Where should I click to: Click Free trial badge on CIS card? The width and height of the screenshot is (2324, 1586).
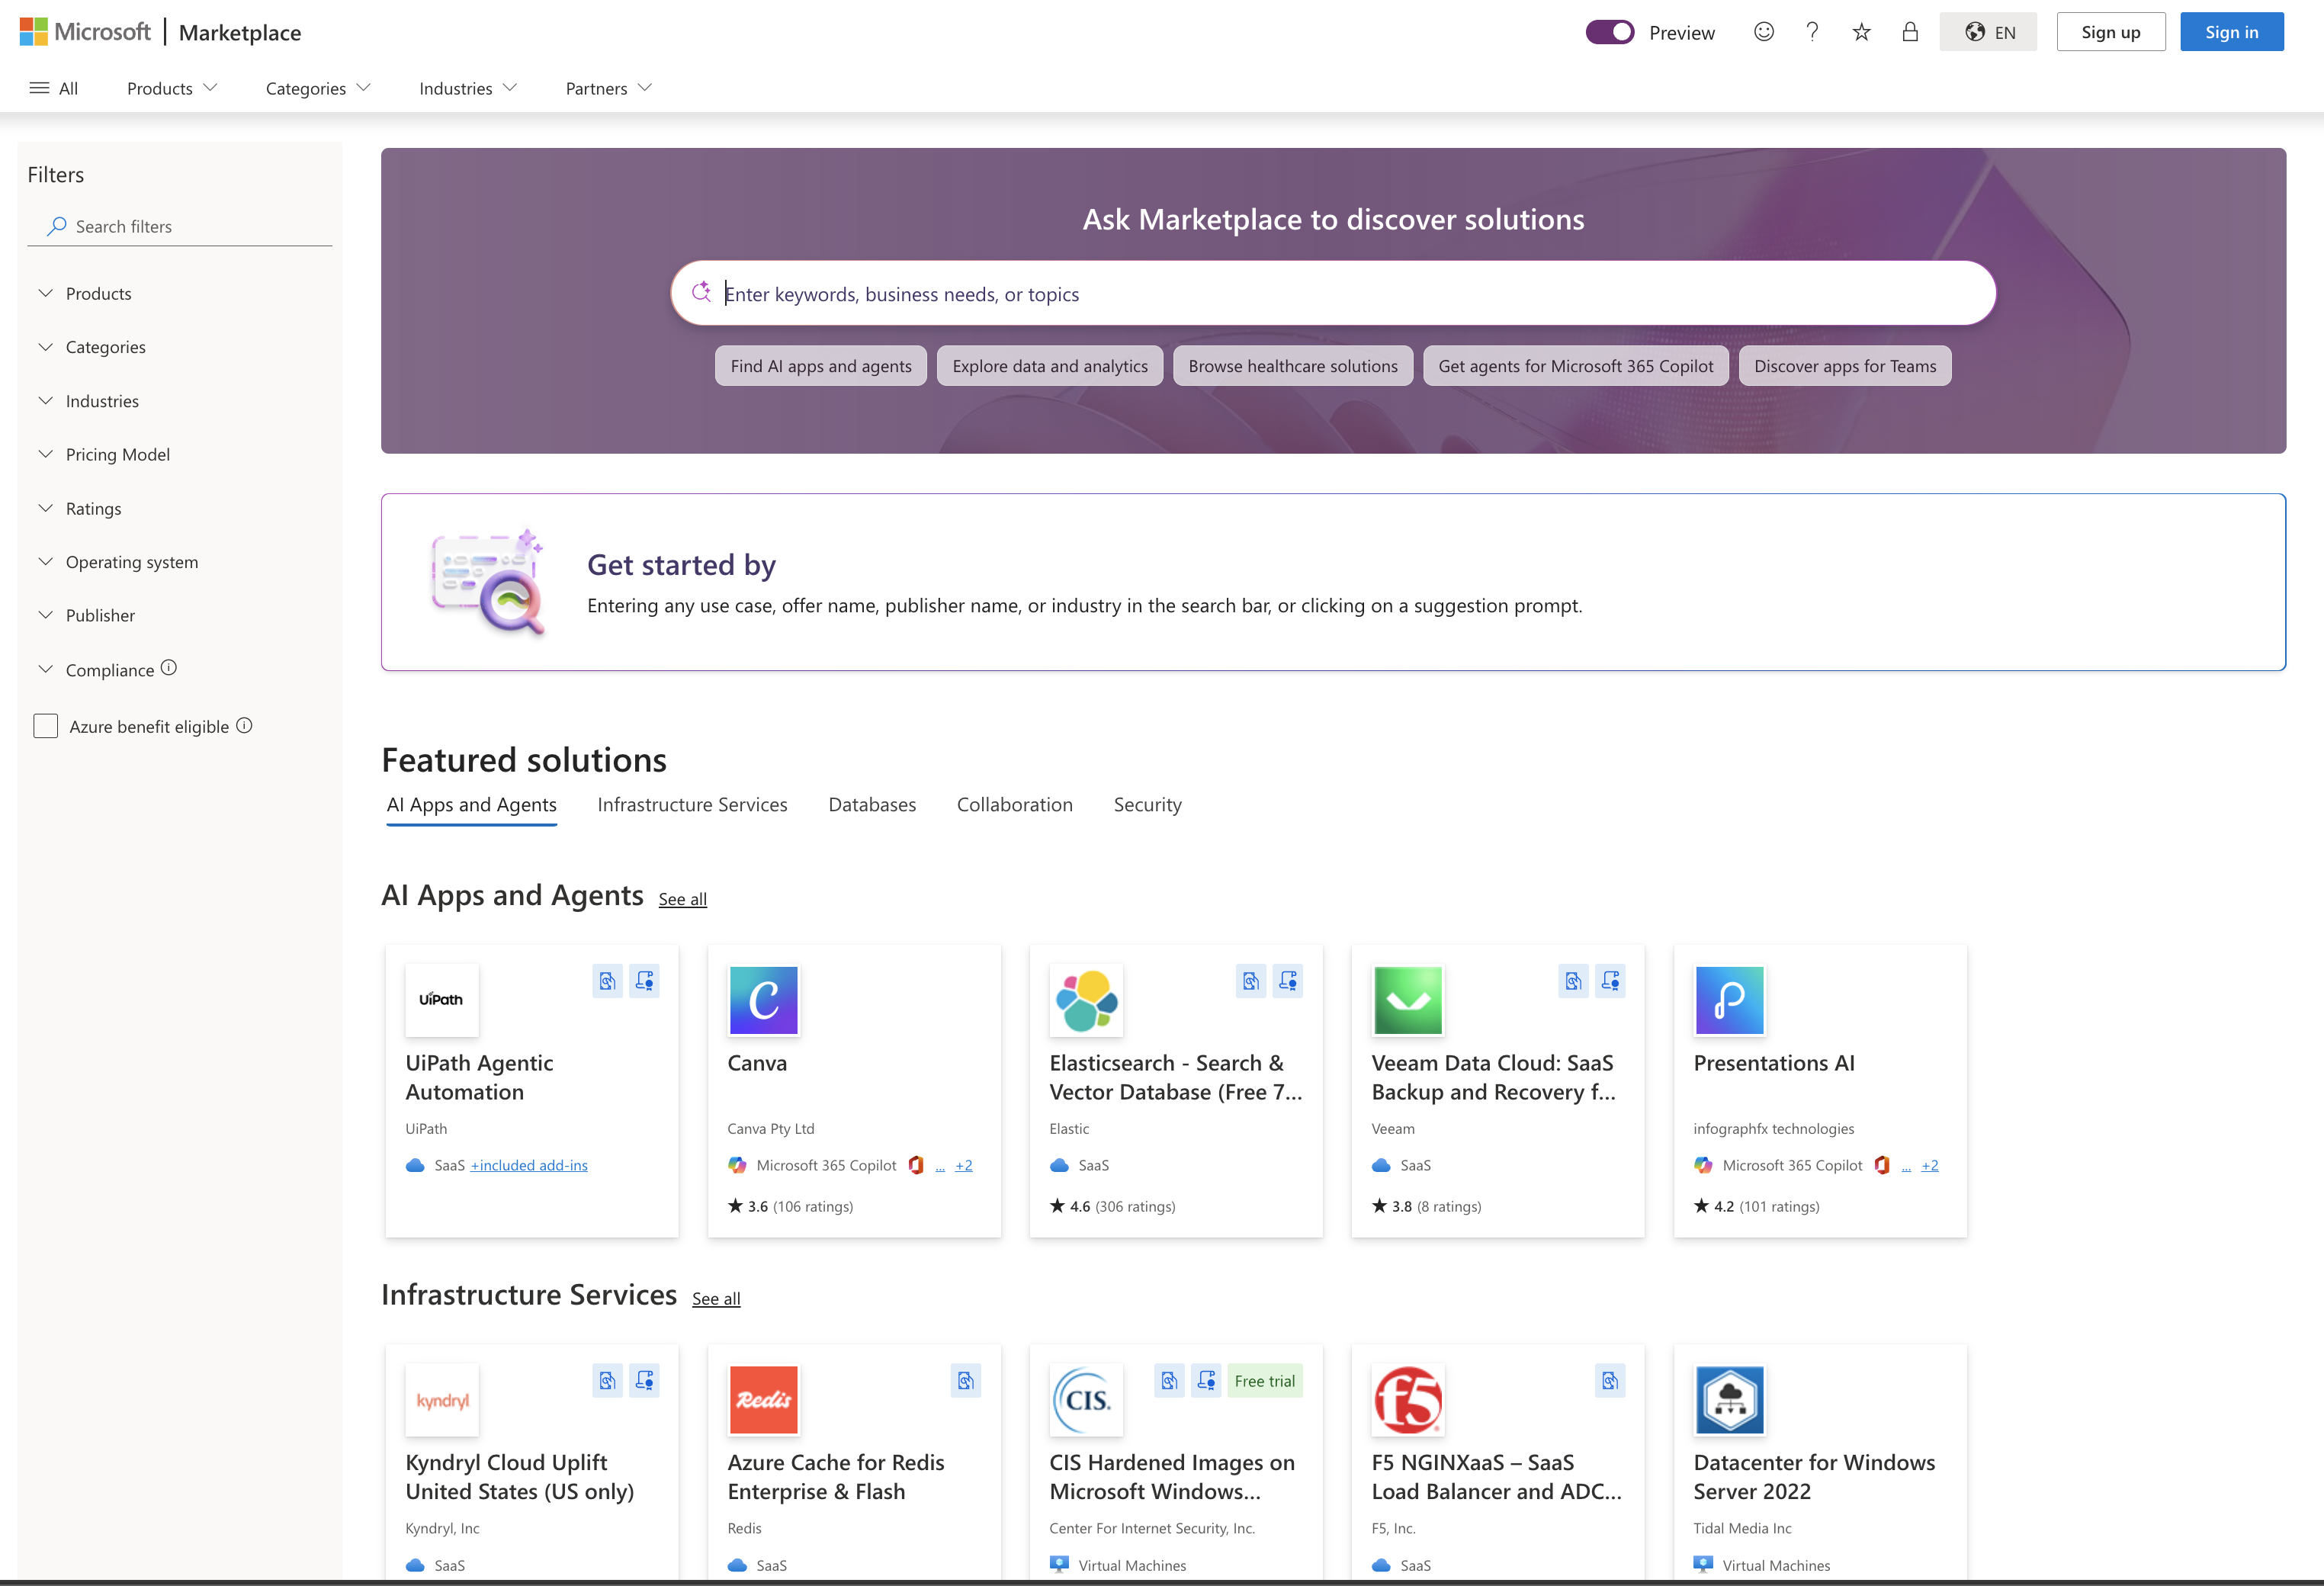pos(1264,1381)
